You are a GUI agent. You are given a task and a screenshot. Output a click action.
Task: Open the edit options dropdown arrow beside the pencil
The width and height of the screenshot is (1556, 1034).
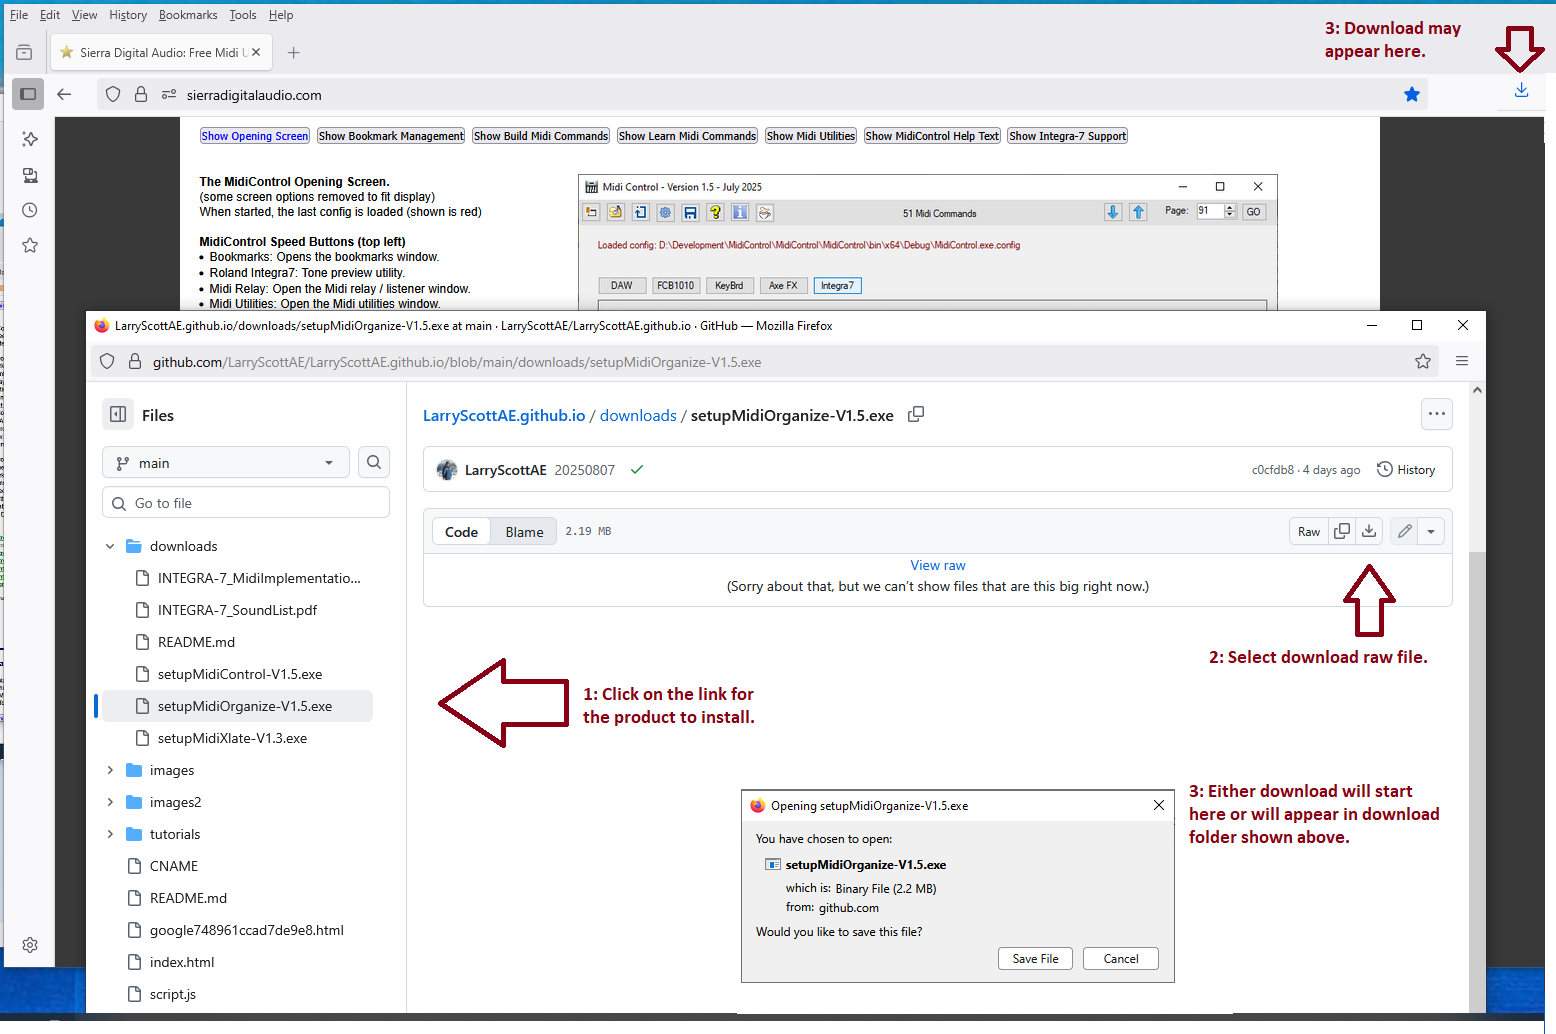[x=1431, y=531]
